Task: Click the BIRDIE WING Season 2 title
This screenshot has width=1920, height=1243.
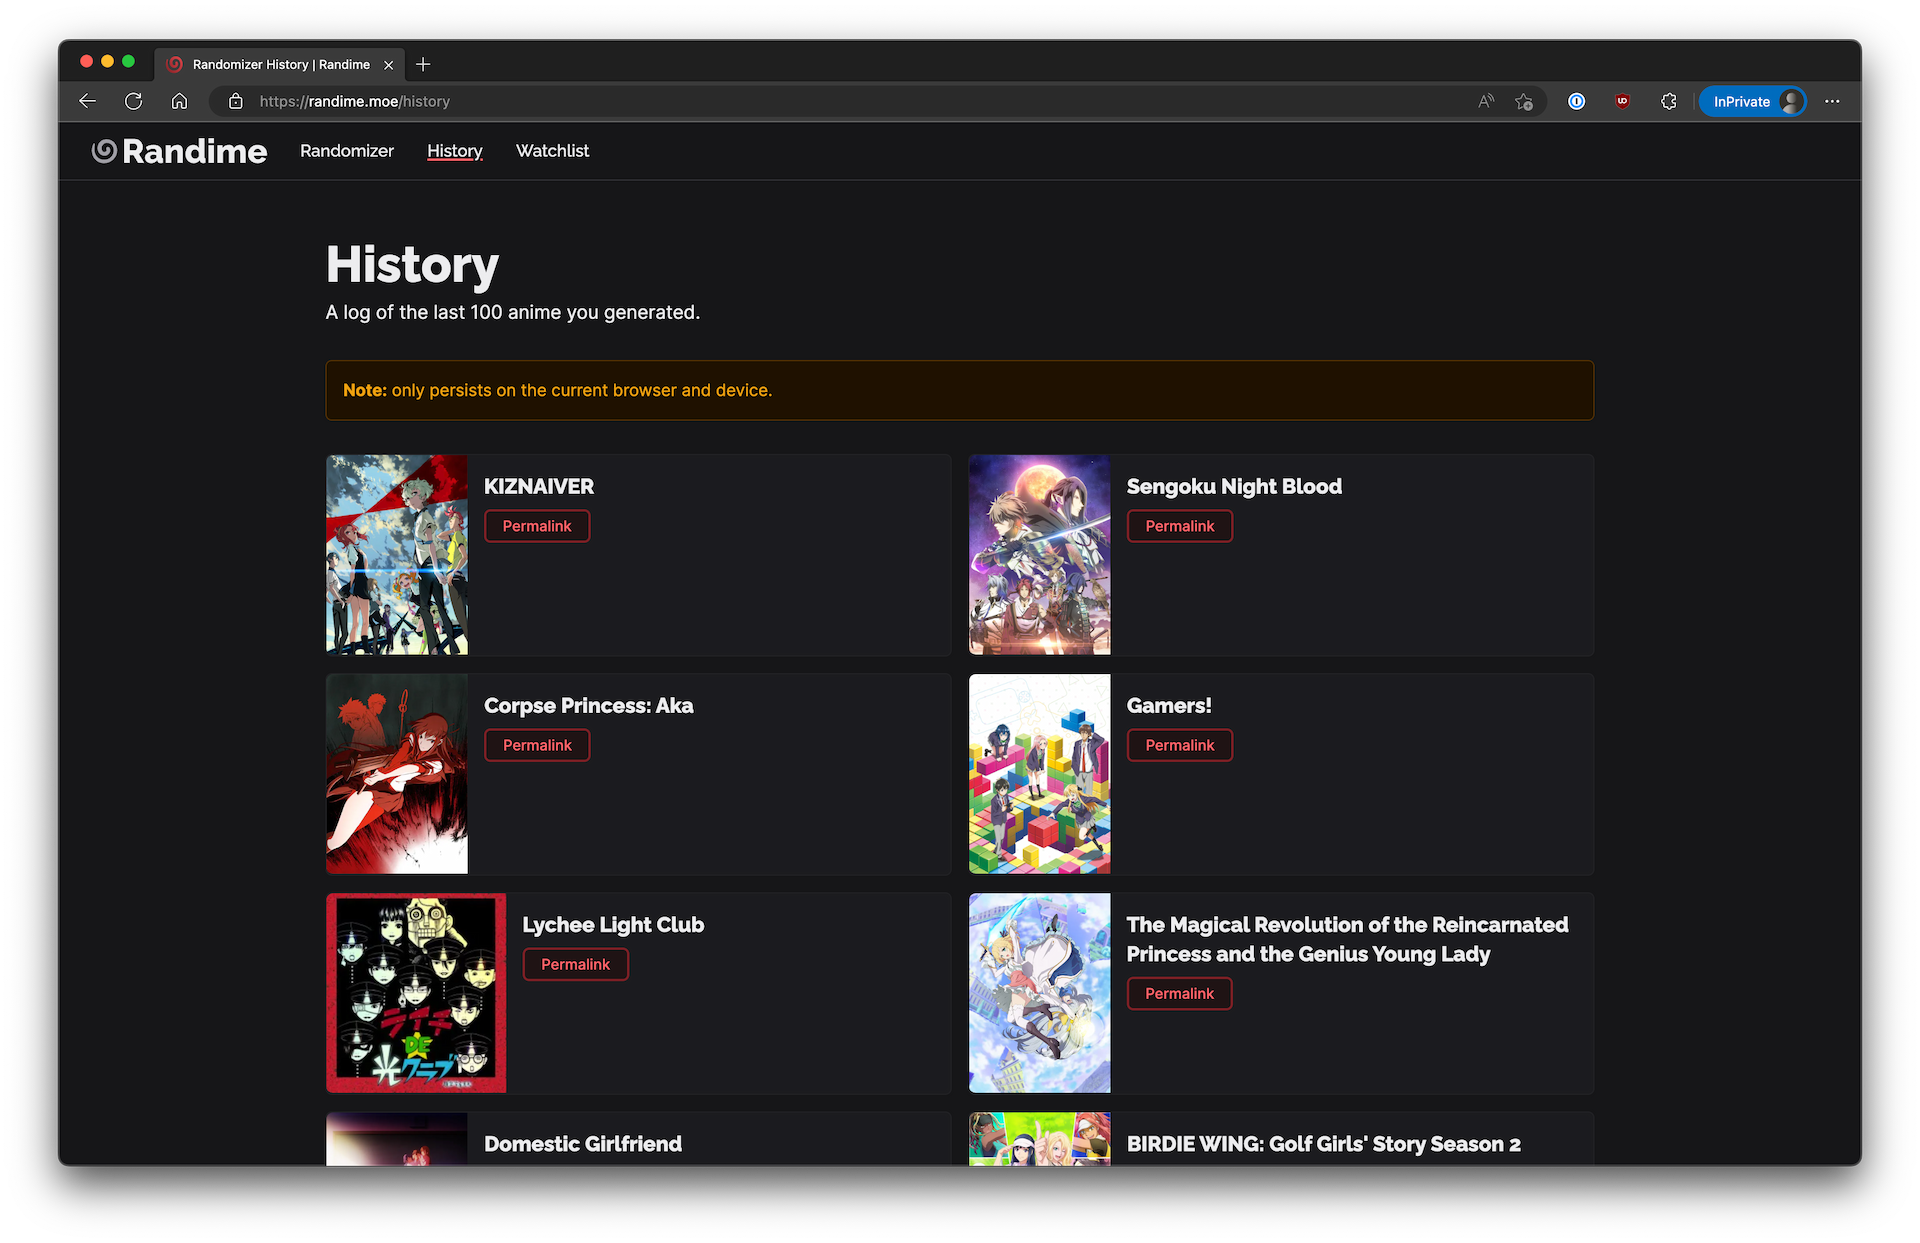Action: tap(1324, 1144)
